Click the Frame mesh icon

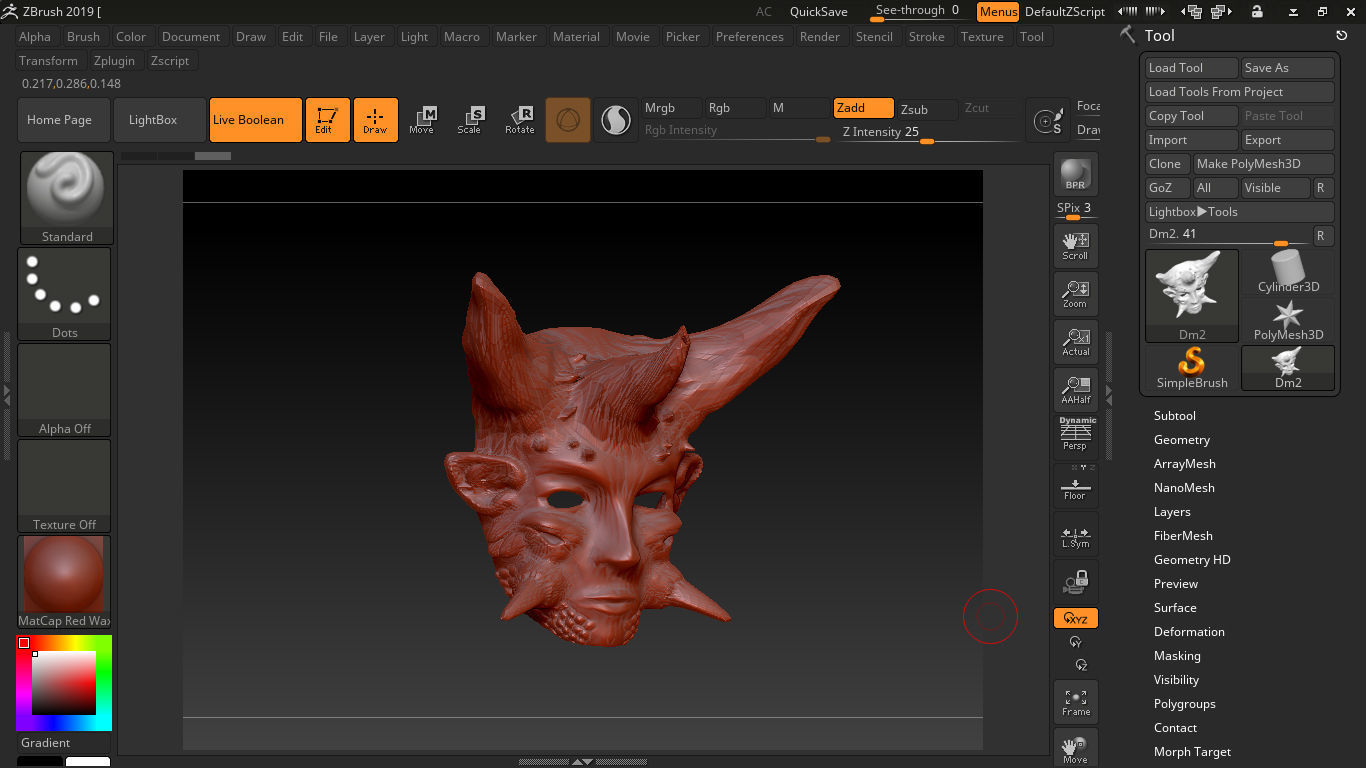1075,702
